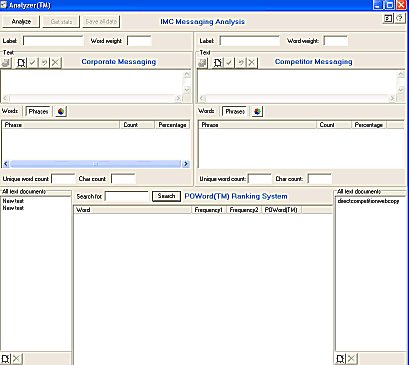Click the Word weight field in Competitor Messaging panel
Viewport: 409px width, 365px height.
pyautogui.click(x=336, y=41)
